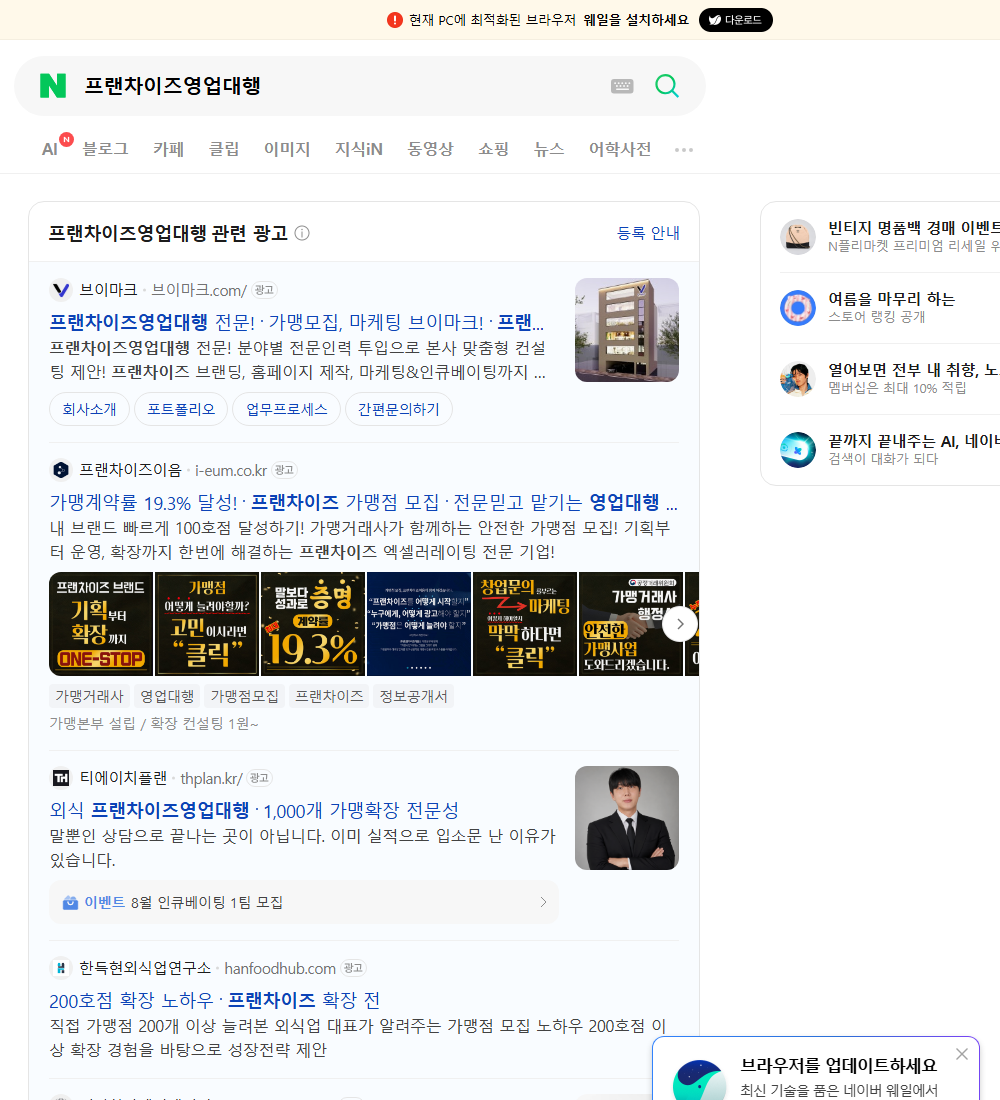Image resolution: width=1000 pixels, height=1100 pixels.
Task: Open the i-eum.co.kr URL link
Action: pyautogui.click(x=231, y=471)
